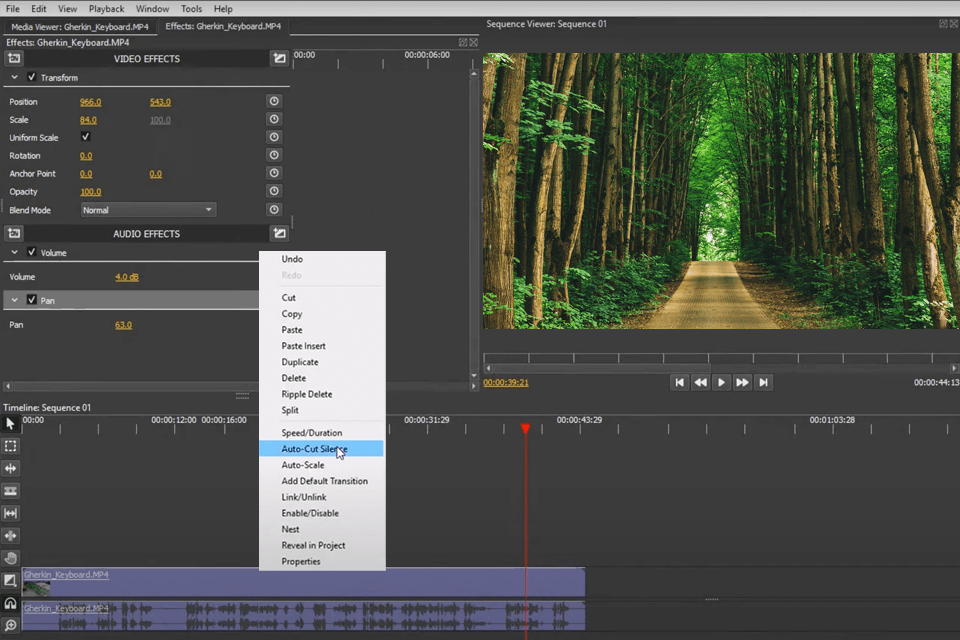Open the Window menu
Image resolution: width=960 pixels, height=640 pixels.
[152, 9]
